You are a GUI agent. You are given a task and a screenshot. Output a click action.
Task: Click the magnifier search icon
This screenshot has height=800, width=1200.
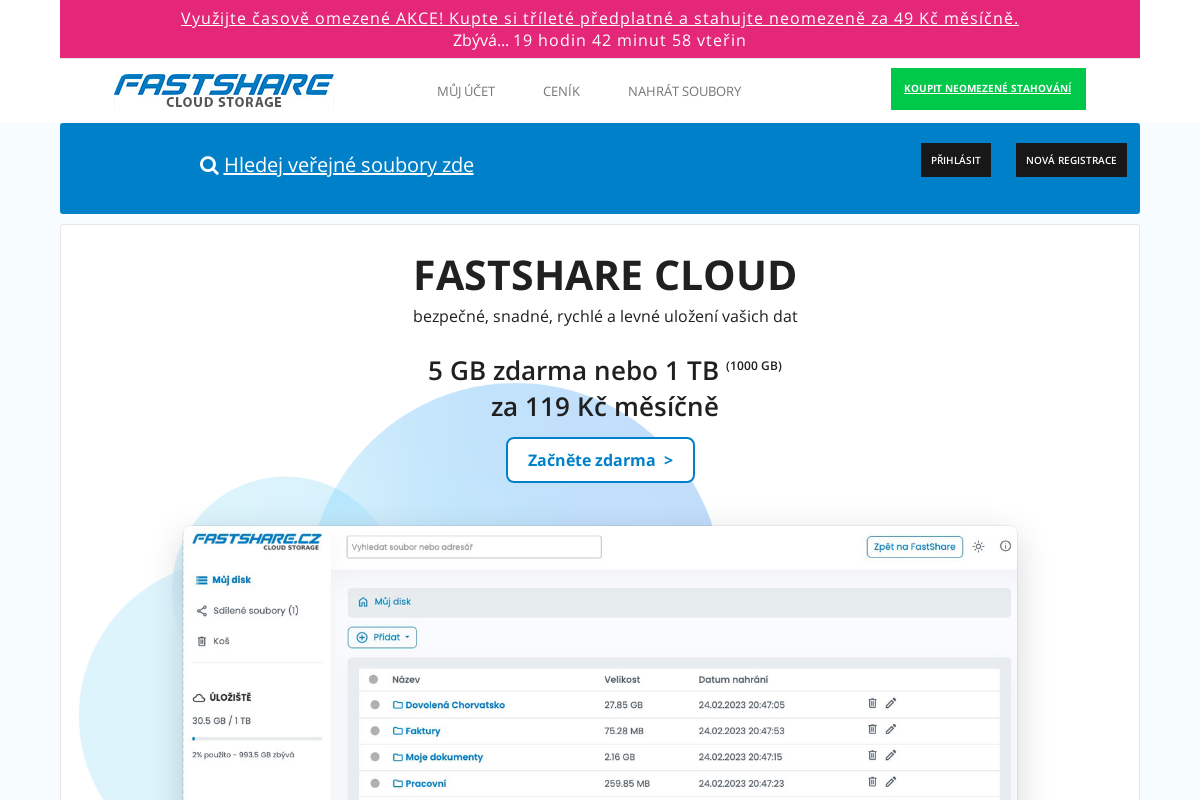pyautogui.click(x=209, y=166)
